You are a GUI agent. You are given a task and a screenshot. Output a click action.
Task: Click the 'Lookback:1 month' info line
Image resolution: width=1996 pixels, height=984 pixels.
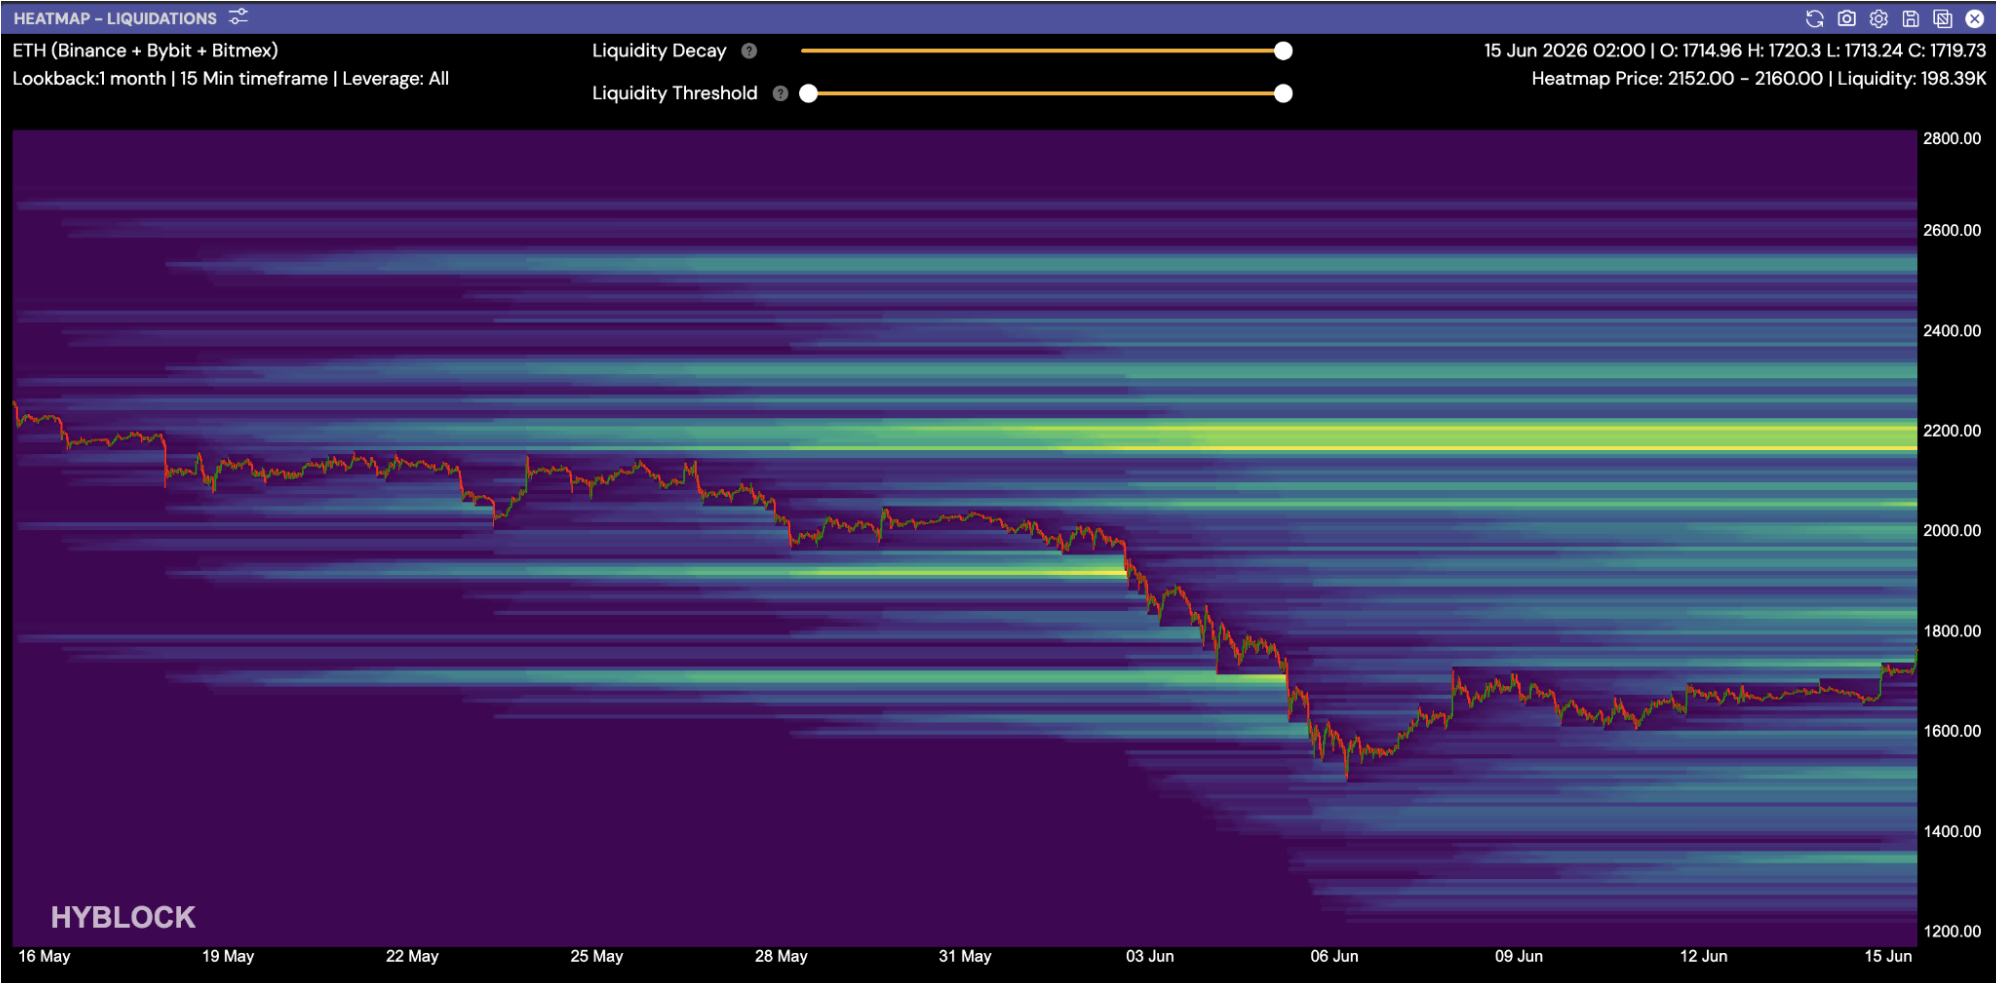pos(230,78)
